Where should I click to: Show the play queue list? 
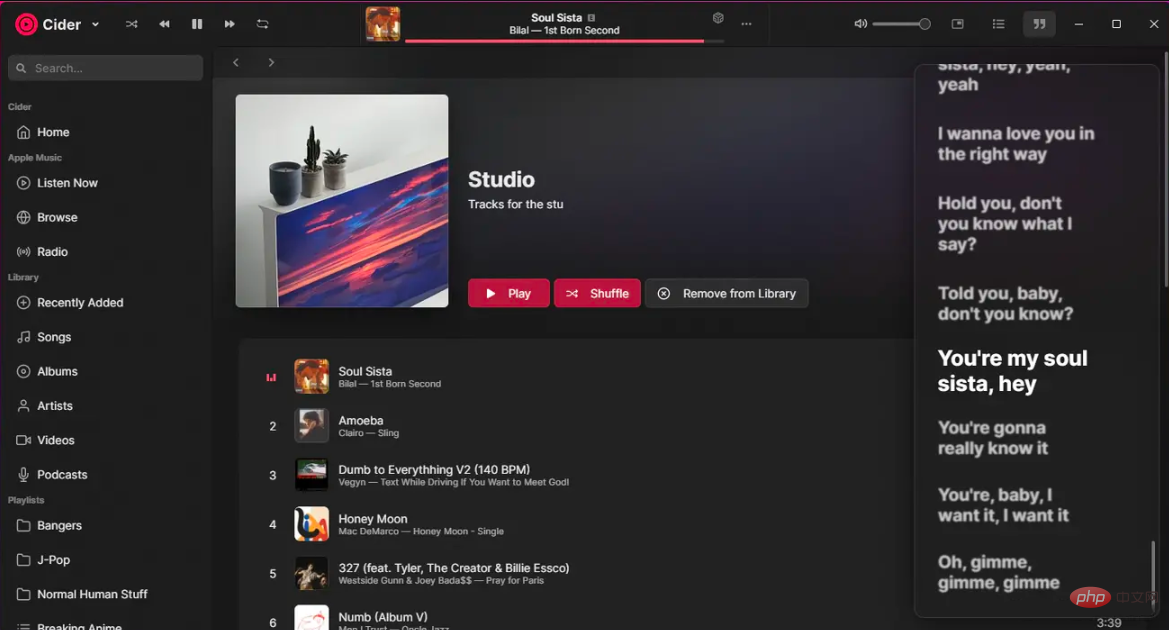998,24
